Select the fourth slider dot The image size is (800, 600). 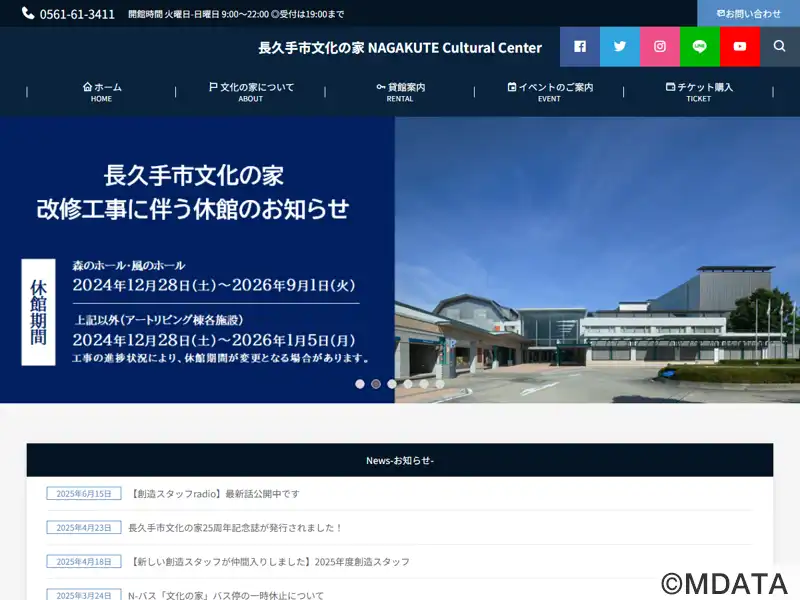pos(408,384)
